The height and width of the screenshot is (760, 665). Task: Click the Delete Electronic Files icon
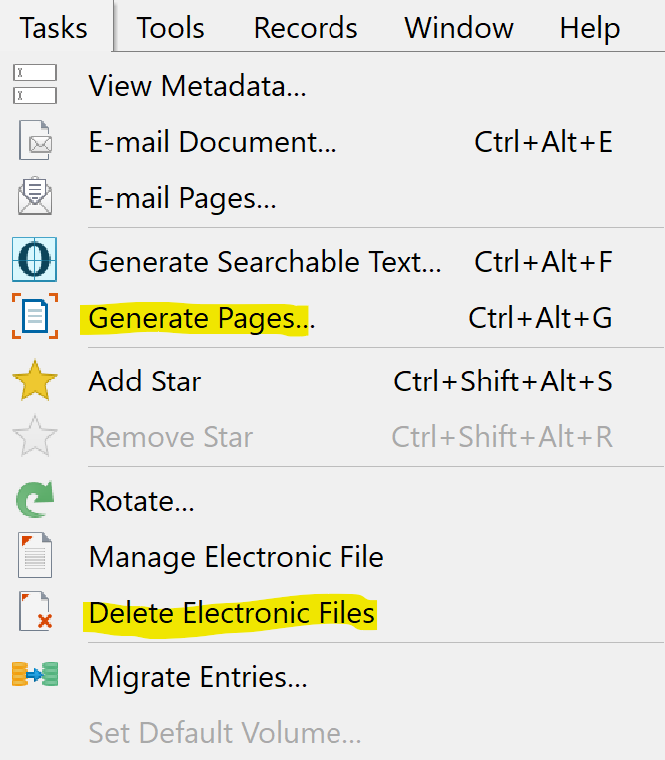tap(35, 611)
